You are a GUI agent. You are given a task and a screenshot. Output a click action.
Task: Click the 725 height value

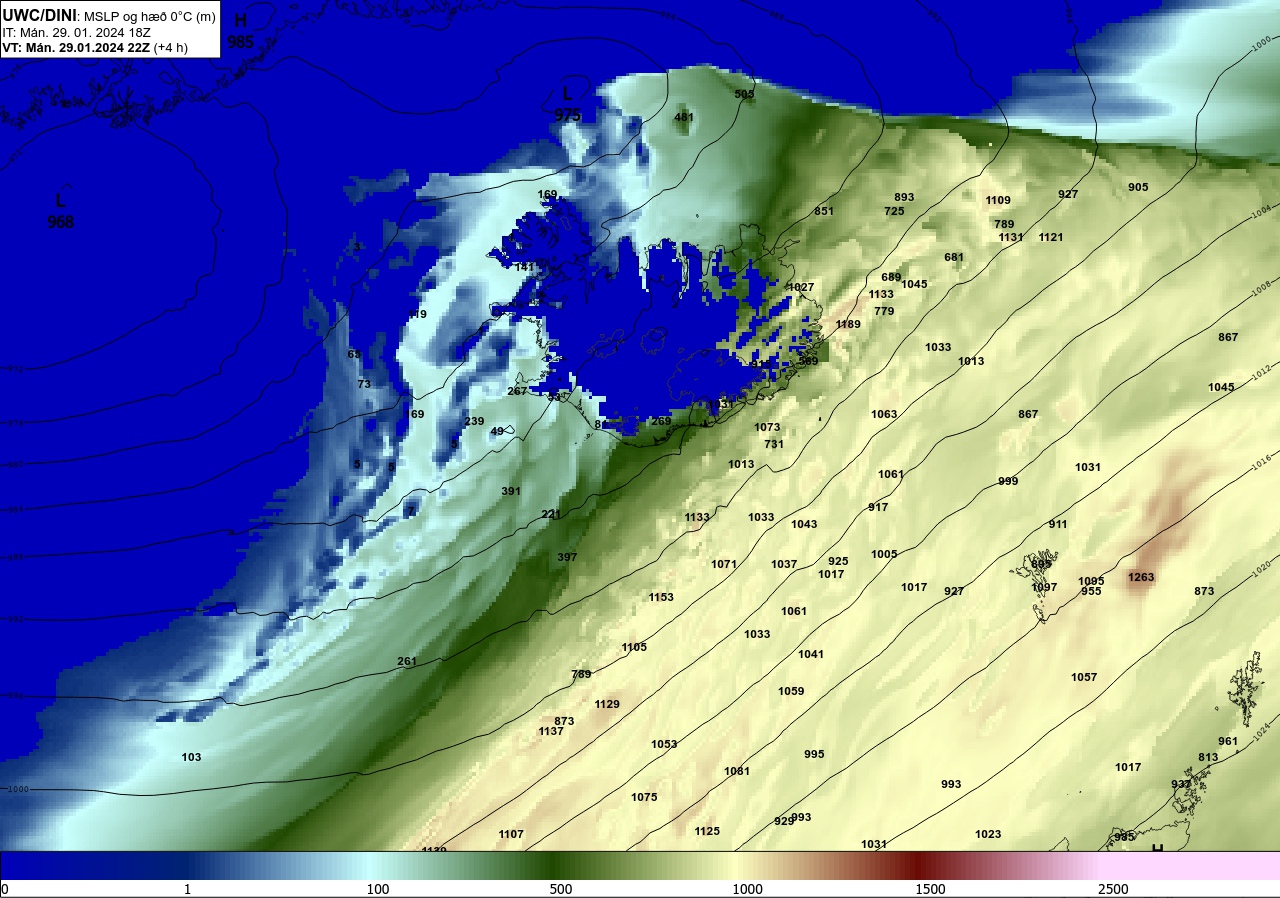[894, 211]
